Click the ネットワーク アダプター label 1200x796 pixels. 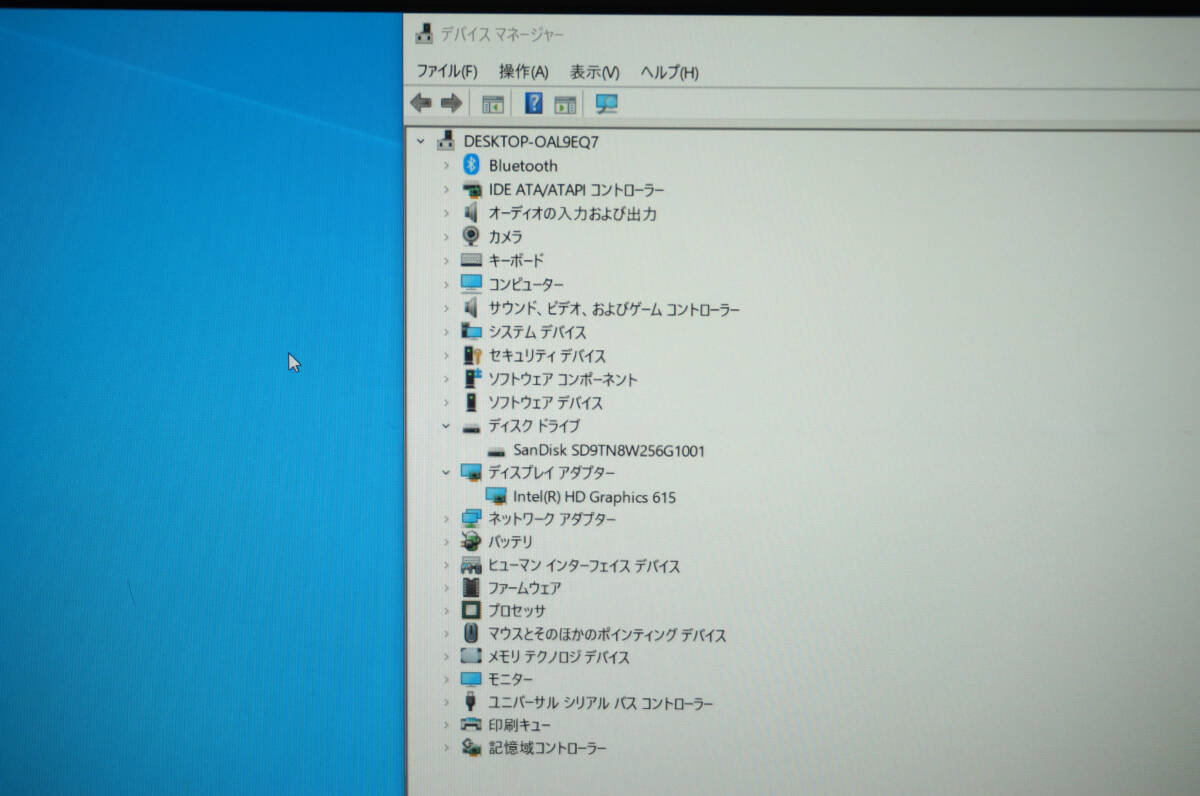click(x=552, y=519)
